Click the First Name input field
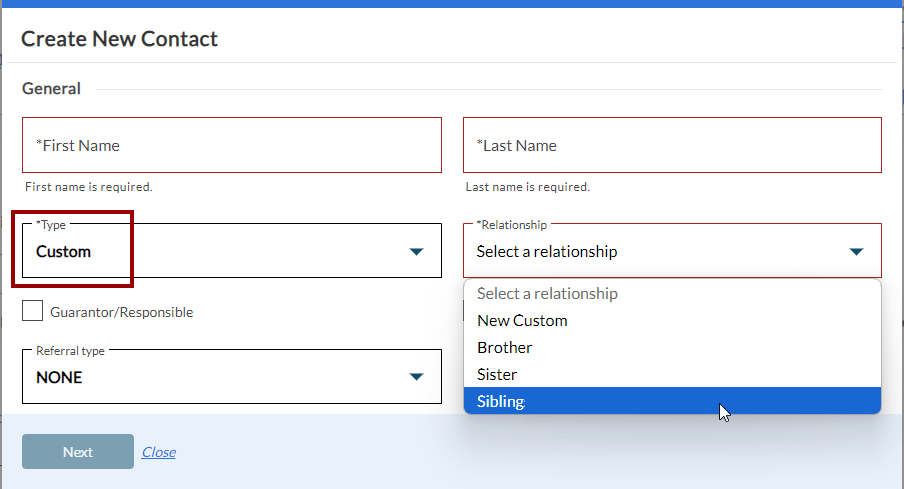The width and height of the screenshot is (904, 489). point(231,146)
